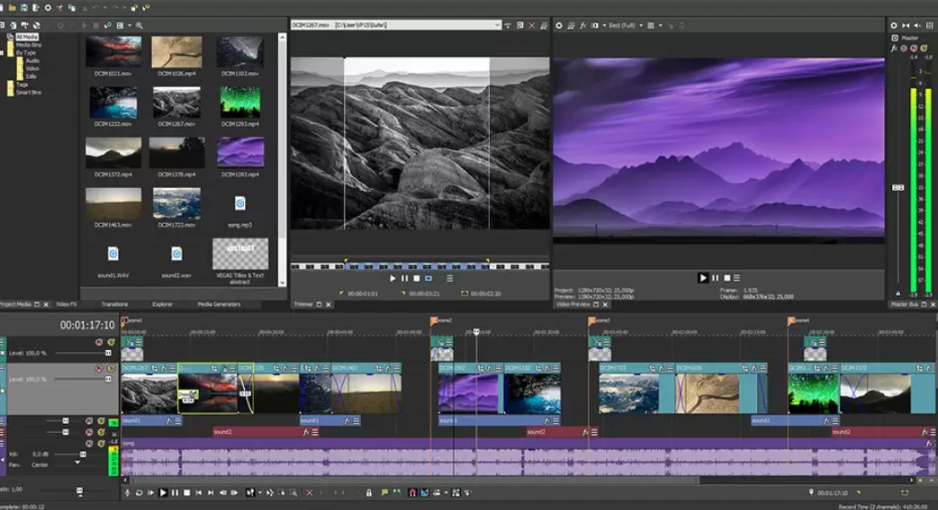Open the Trimmer media path dropdown
This screenshot has width=938, height=510.
coord(496,25)
